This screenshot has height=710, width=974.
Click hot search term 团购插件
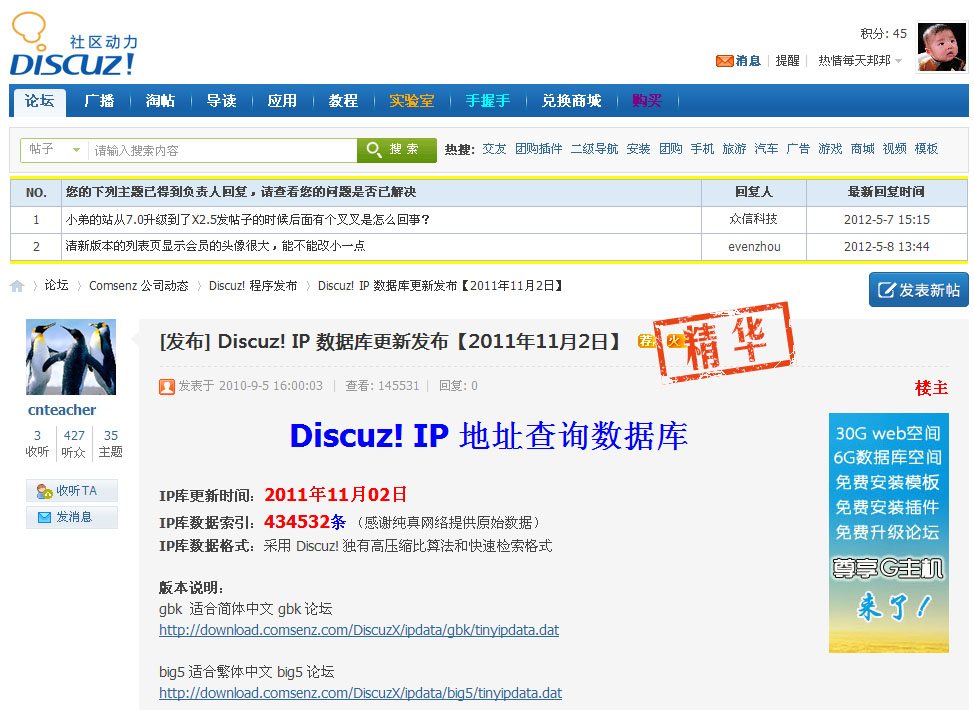539,149
